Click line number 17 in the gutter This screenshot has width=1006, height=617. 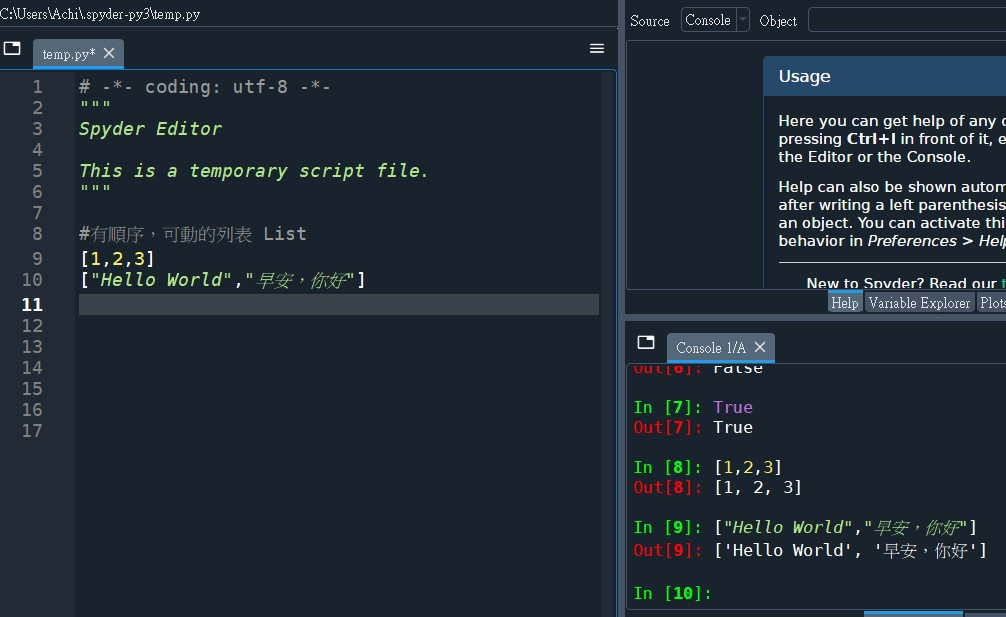(32, 430)
